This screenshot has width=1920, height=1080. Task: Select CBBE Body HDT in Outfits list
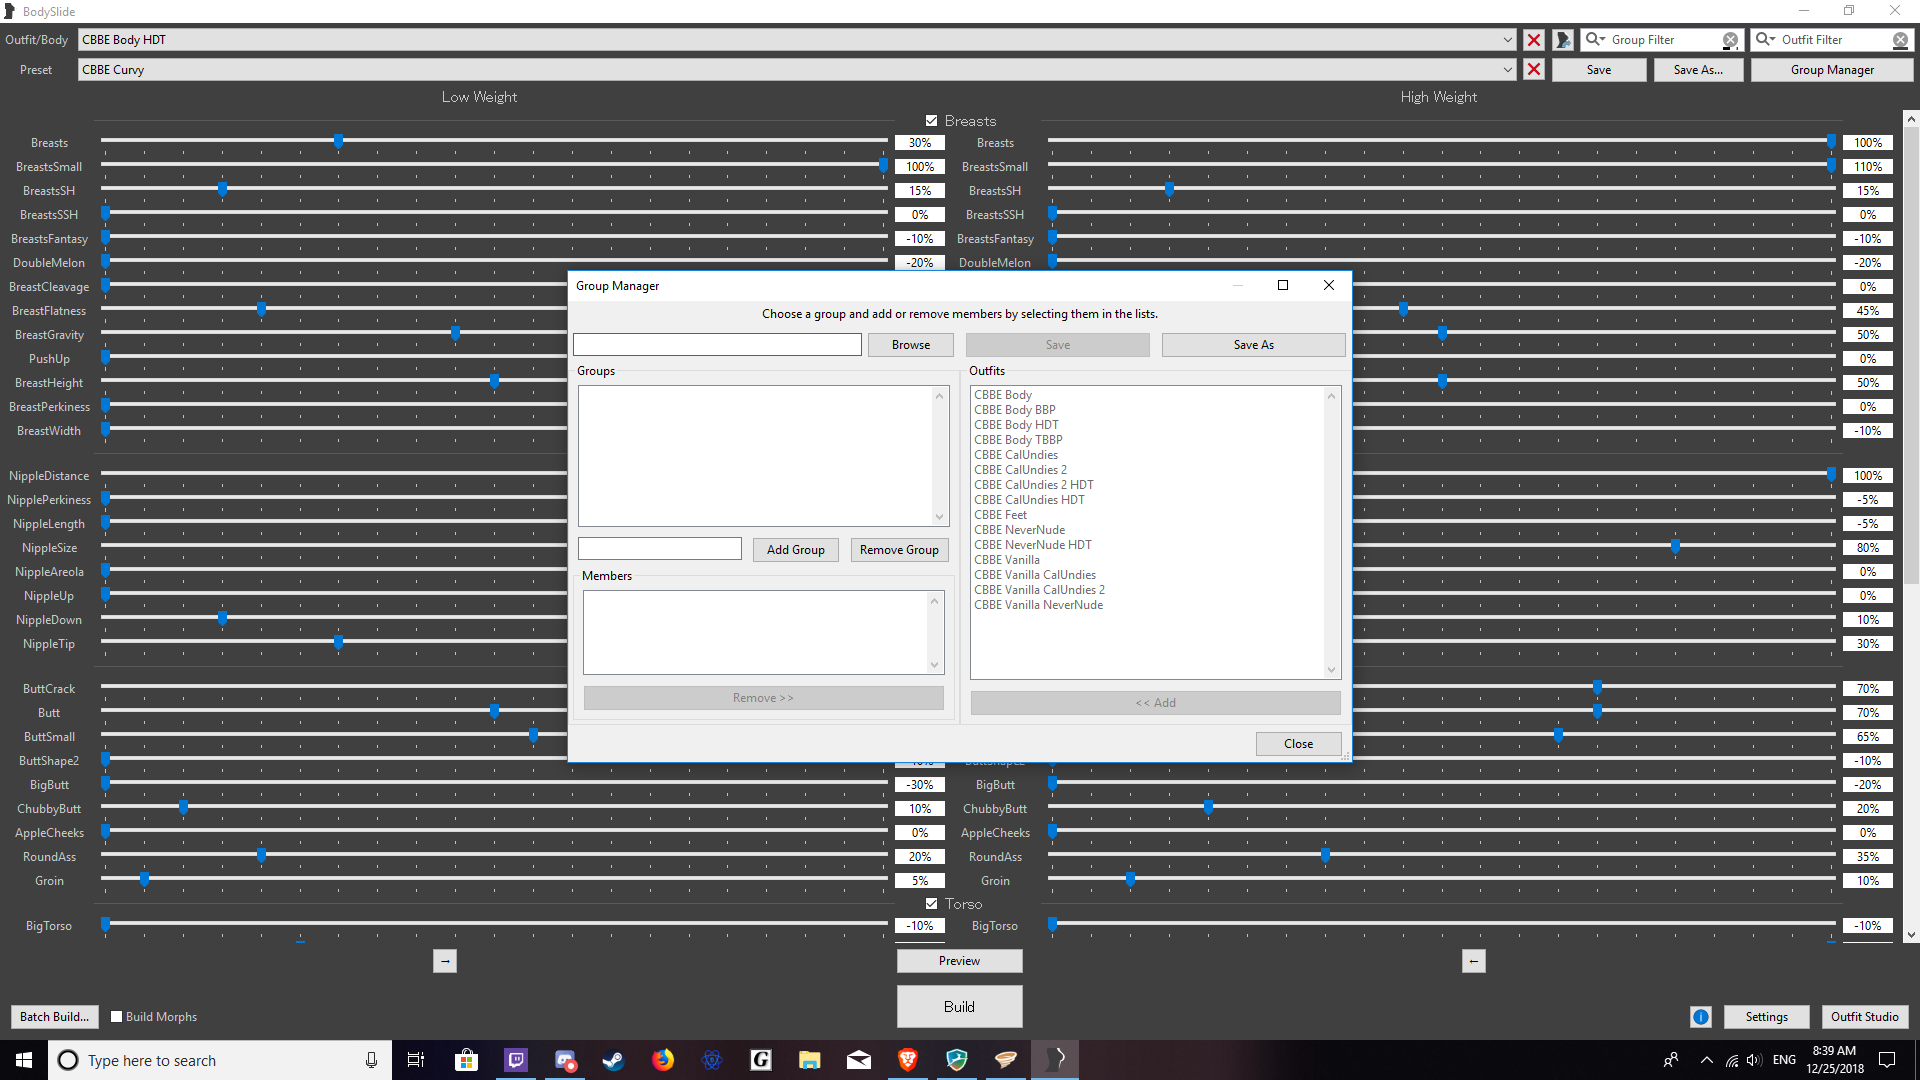pos(1016,425)
